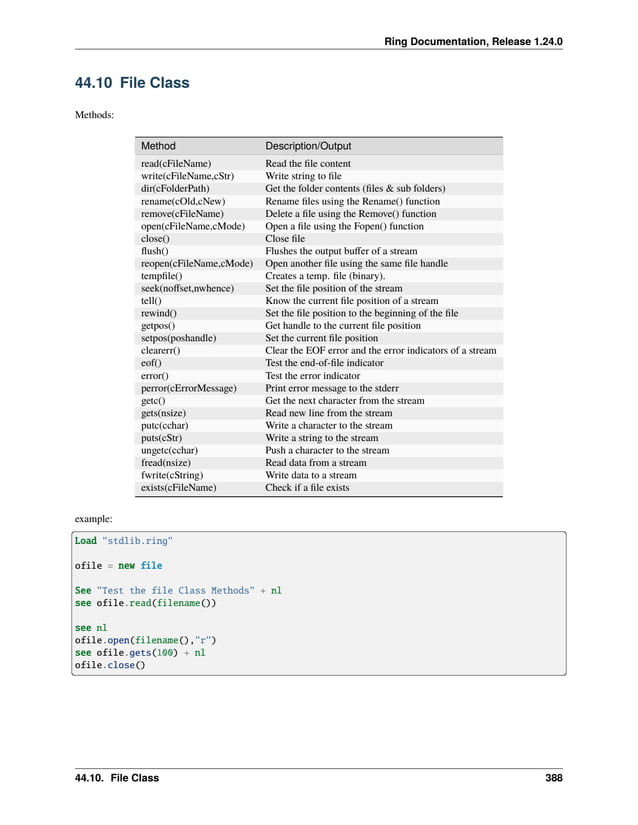Click 'Print error message to the stderr' description
Screen dimensions: 638x825
332,388
